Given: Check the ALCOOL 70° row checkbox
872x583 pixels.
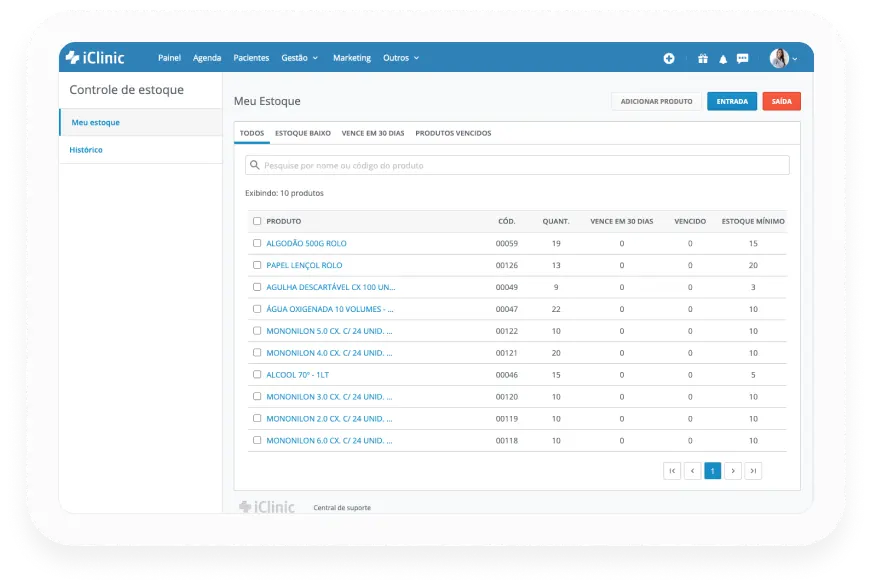Looking at the screenshot, I should pyautogui.click(x=257, y=374).
